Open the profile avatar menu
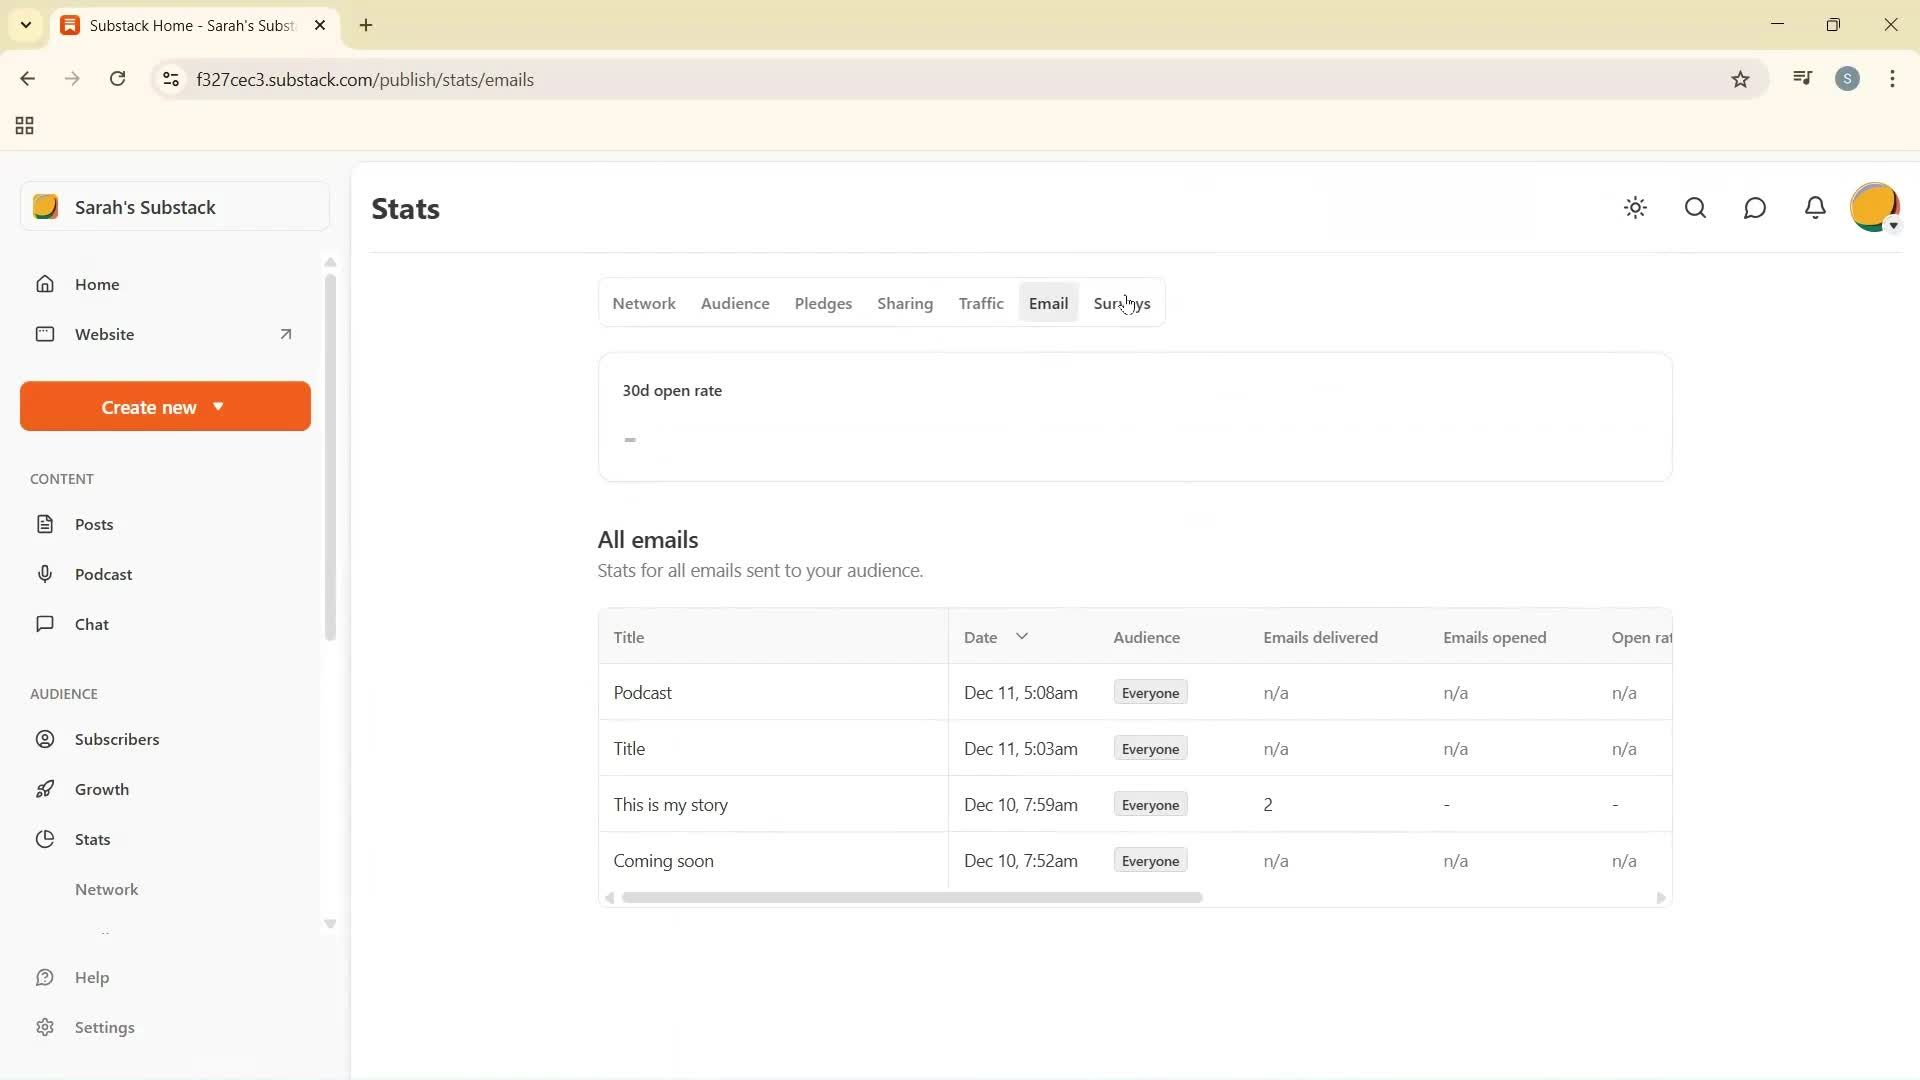The image size is (1920, 1080). tap(1875, 207)
